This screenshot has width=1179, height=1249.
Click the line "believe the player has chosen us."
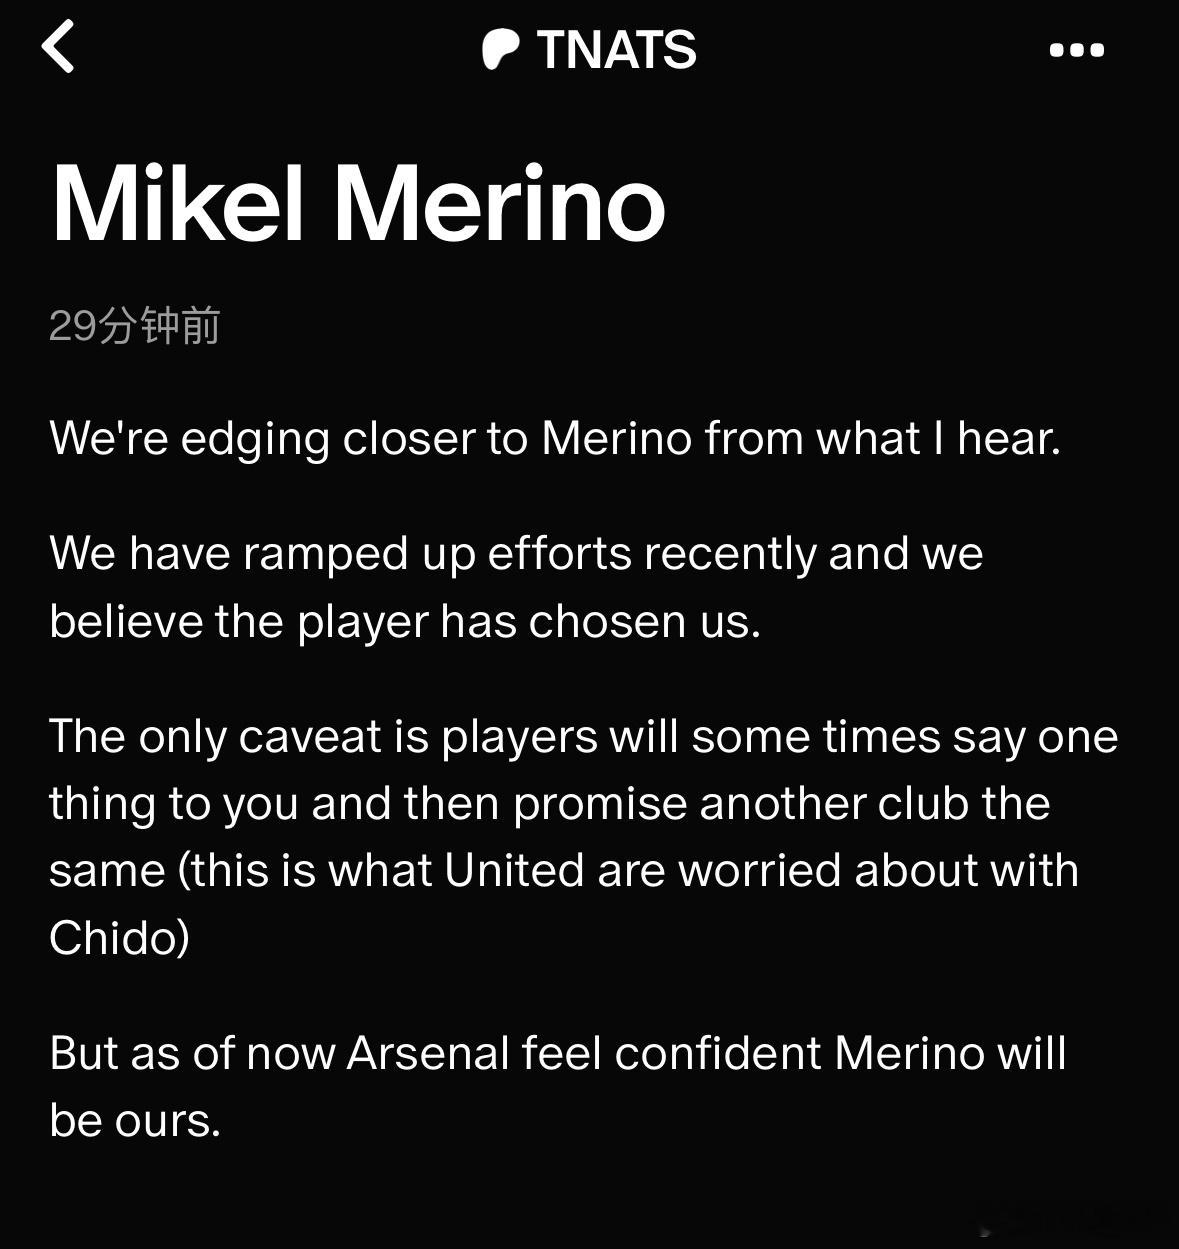[405, 622]
